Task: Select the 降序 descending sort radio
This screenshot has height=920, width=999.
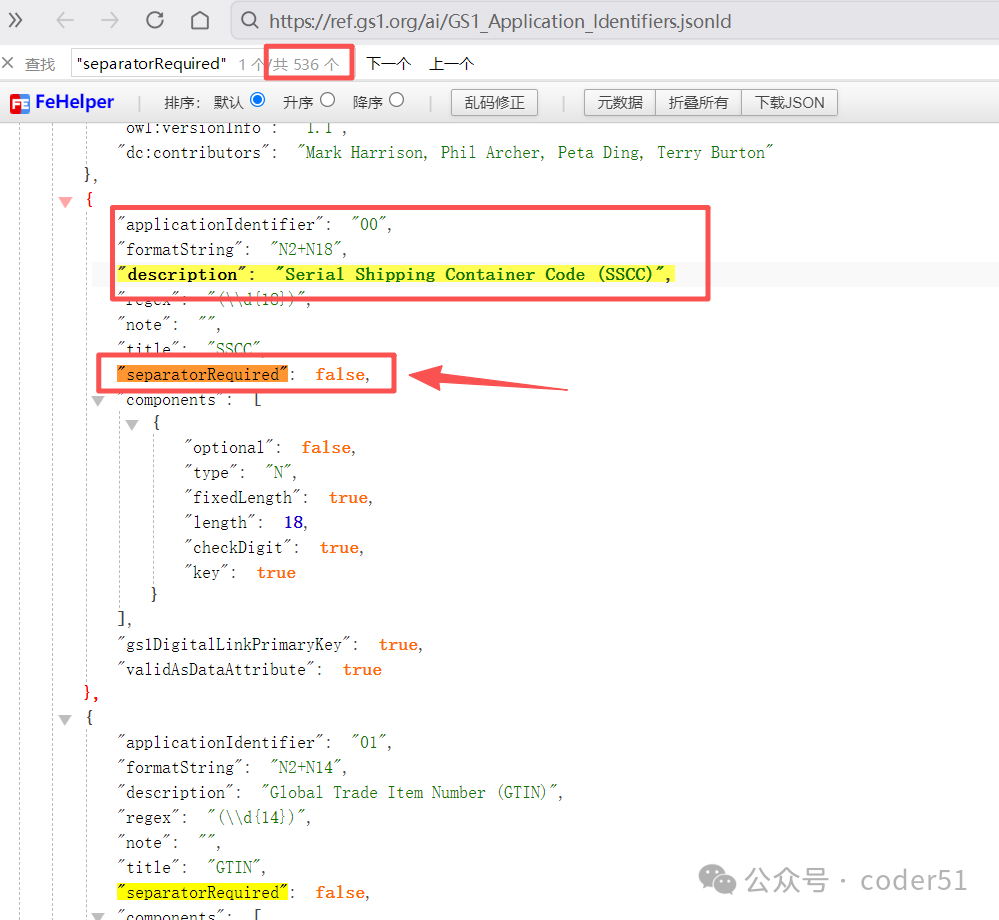Action: point(396,100)
